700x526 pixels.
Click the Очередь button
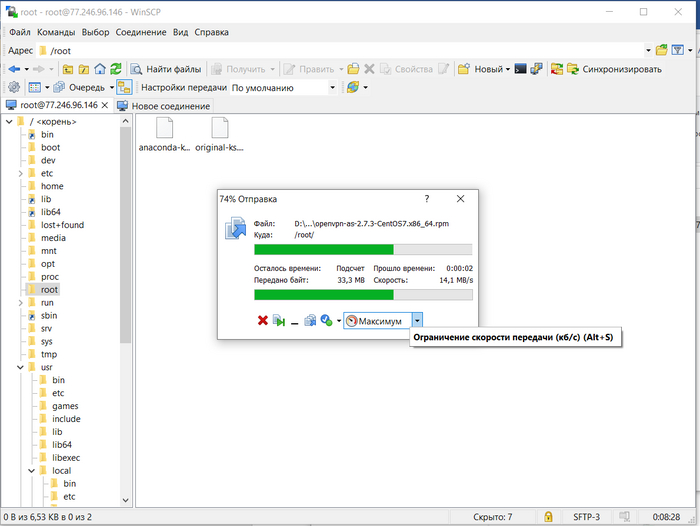coord(79,88)
